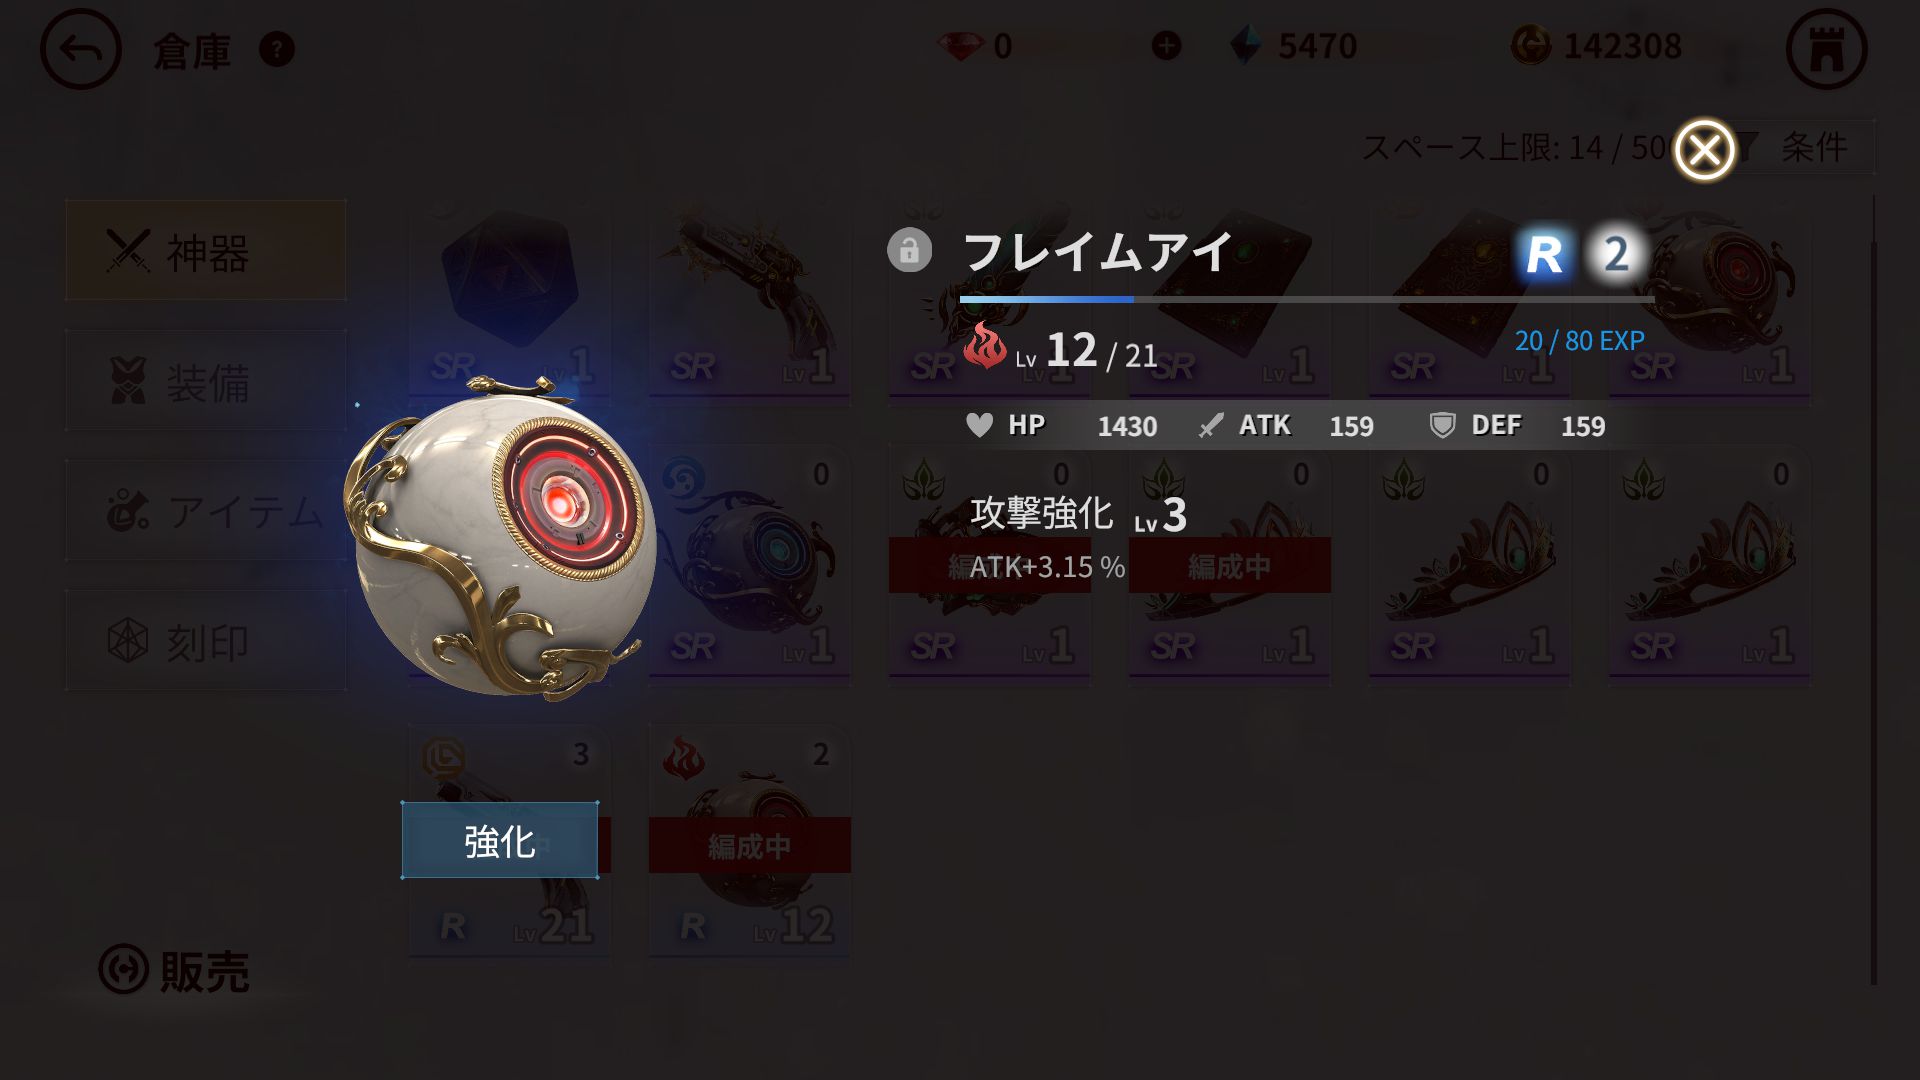Screen dimensions: 1920x1080
Task: Switch to the アイテム tab
Action: click(x=206, y=511)
